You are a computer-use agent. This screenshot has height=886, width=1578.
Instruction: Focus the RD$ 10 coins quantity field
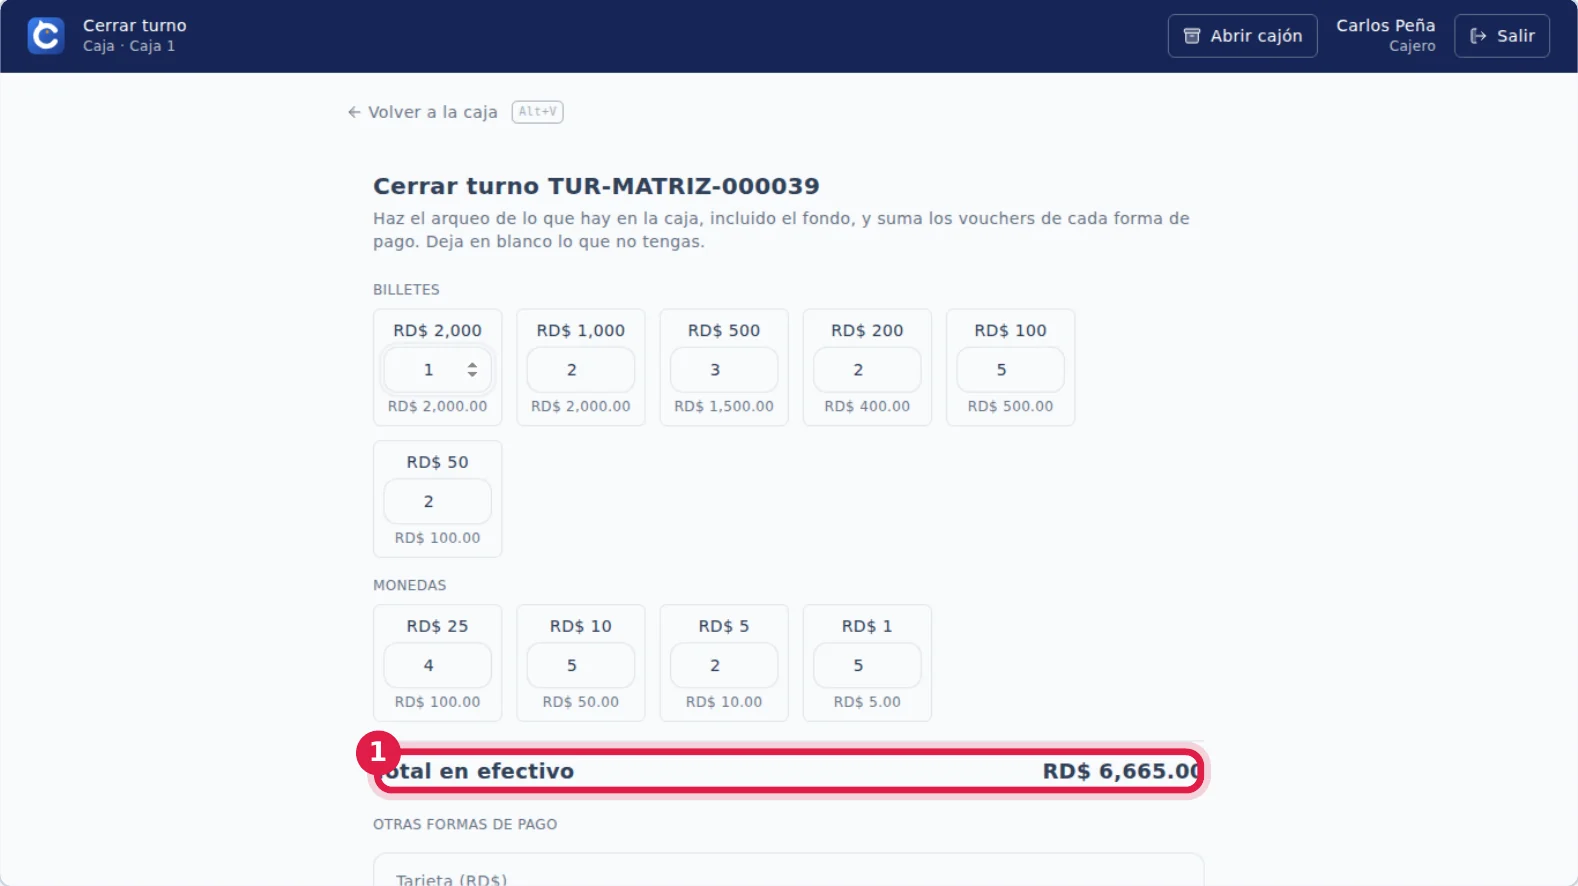tap(580, 666)
